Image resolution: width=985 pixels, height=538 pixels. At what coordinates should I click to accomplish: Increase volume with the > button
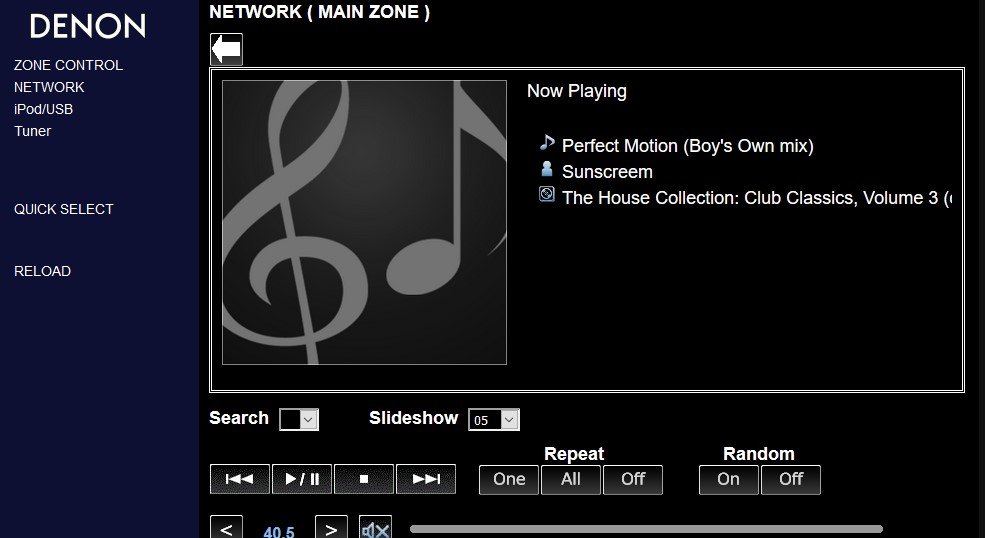(x=331, y=528)
